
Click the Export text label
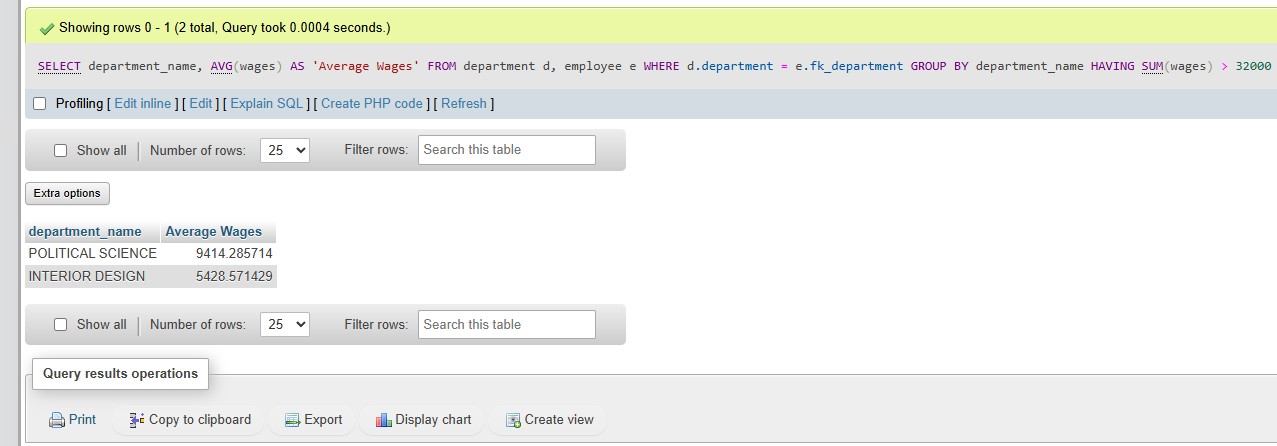click(323, 420)
